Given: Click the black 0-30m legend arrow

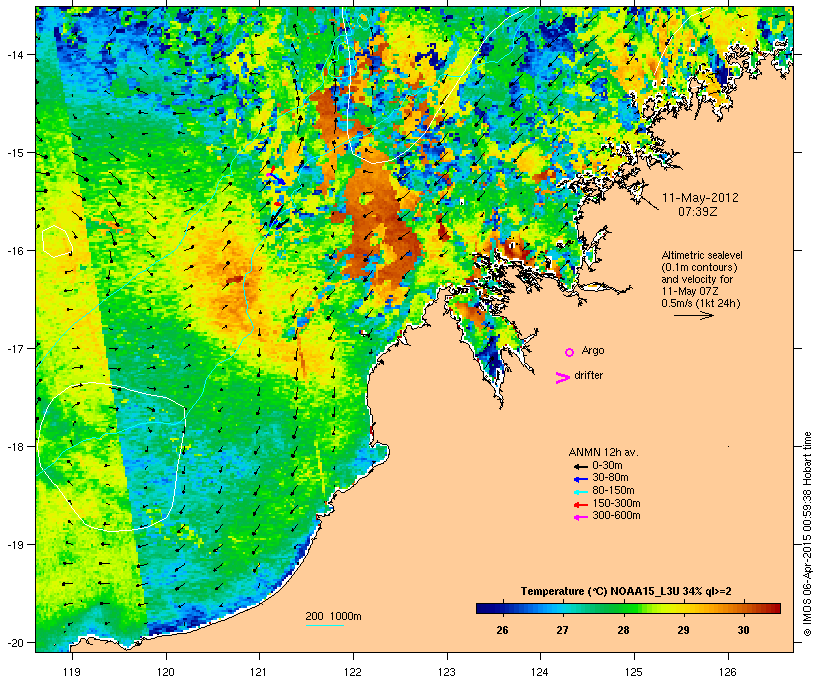Looking at the screenshot, I should [581, 466].
